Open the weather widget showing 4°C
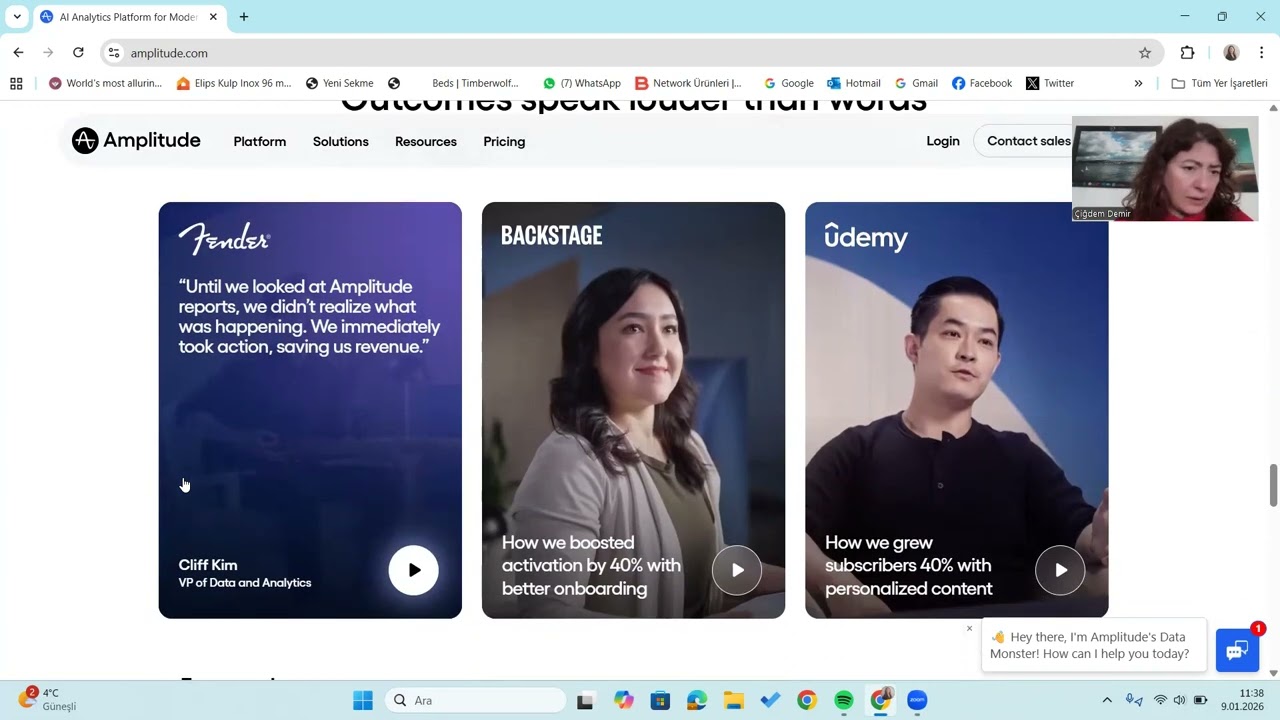Image resolution: width=1280 pixels, height=720 pixels. point(48,699)
